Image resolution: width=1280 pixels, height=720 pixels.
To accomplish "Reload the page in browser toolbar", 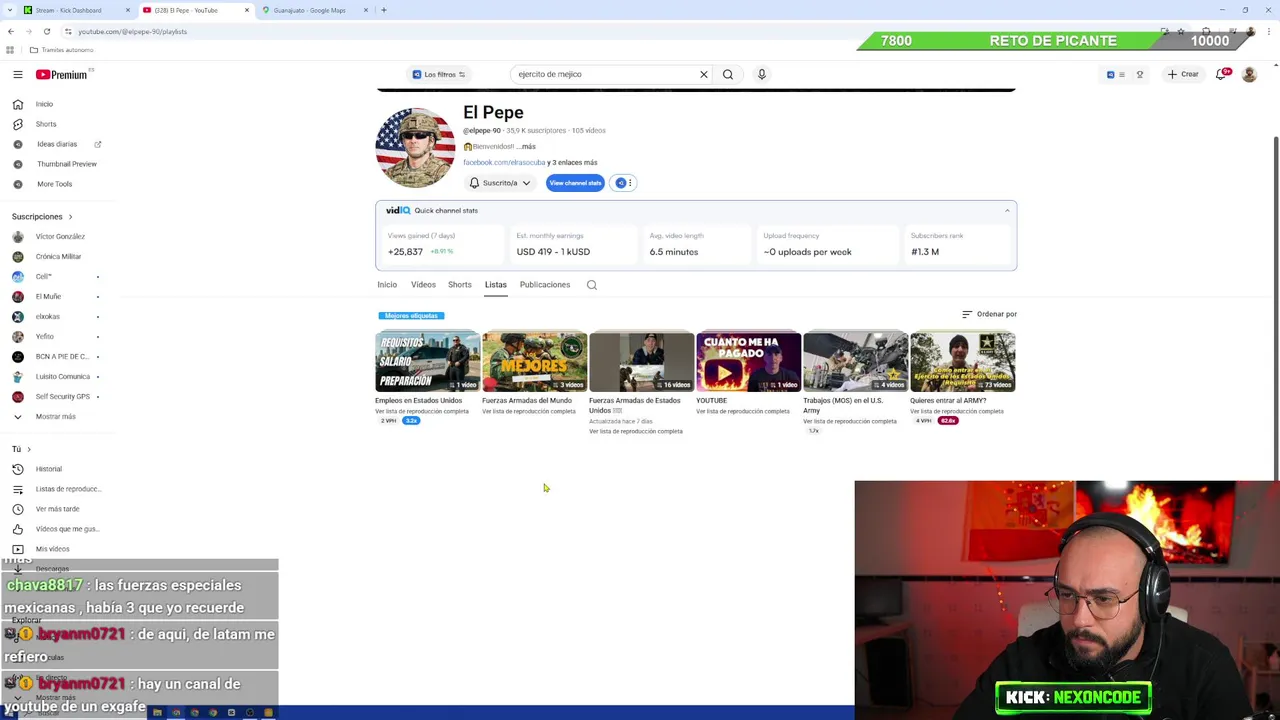I will pos(46,31).
